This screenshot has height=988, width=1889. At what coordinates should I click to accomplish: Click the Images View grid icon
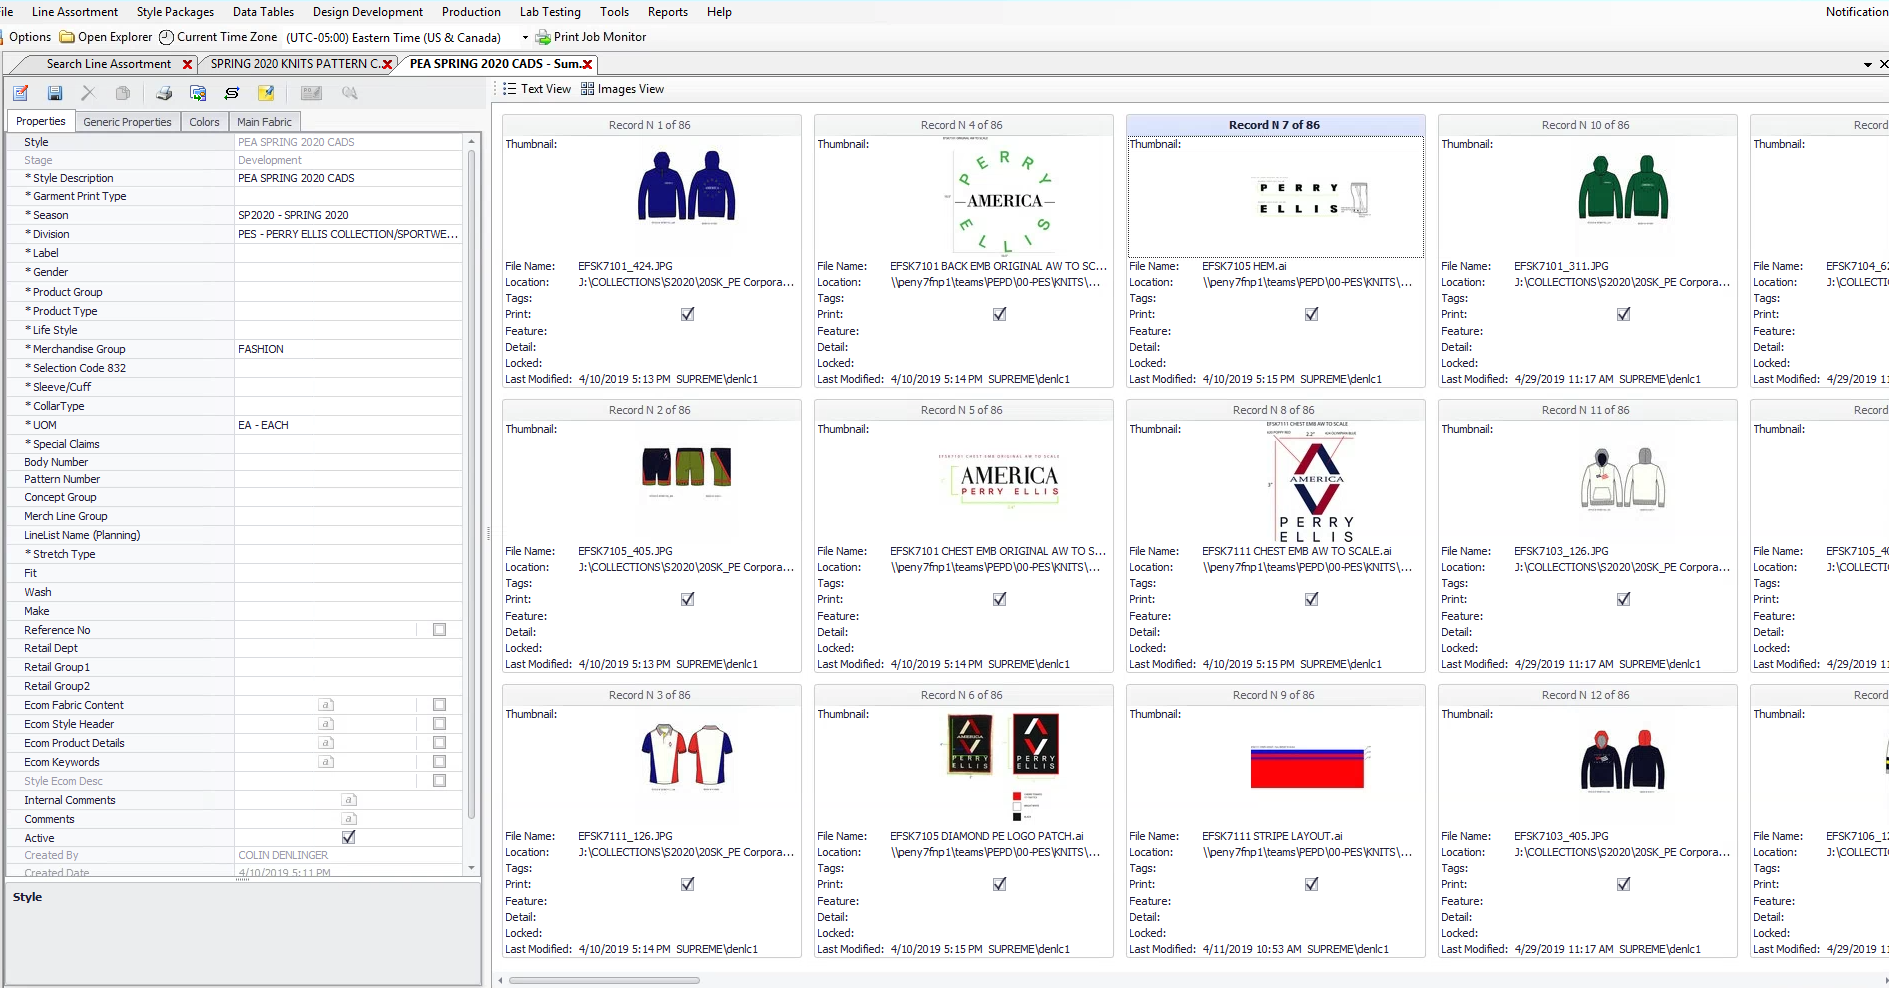coord(587,89)
